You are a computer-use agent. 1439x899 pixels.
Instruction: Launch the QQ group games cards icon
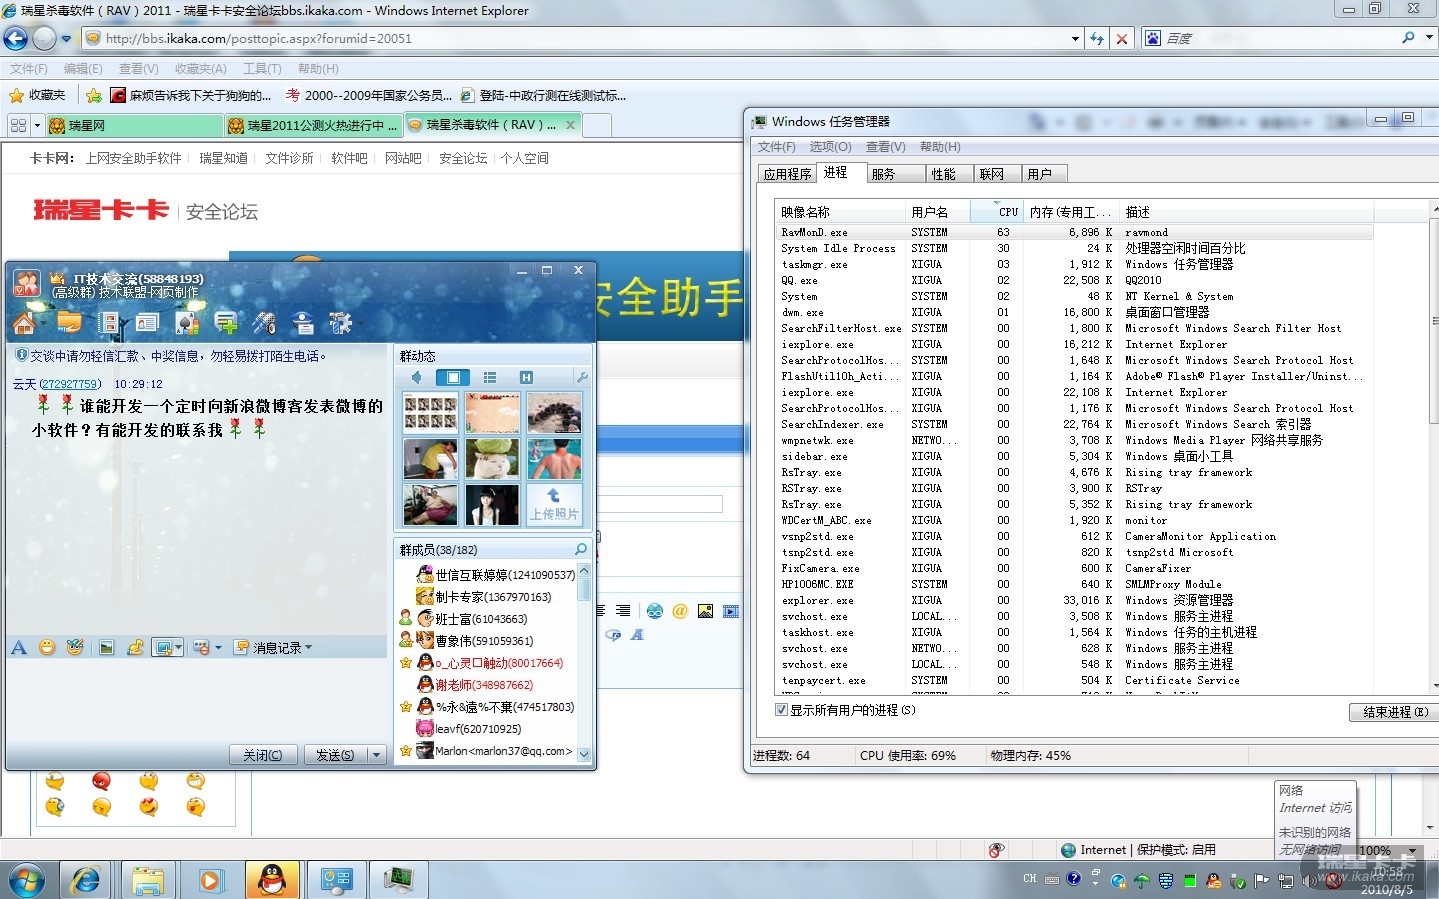(187, 323)
